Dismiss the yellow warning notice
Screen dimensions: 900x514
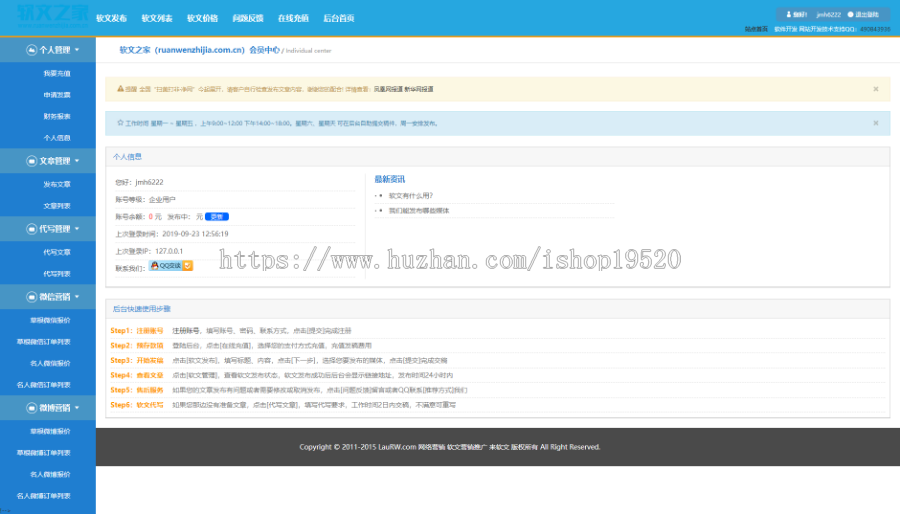pos(876,89)
